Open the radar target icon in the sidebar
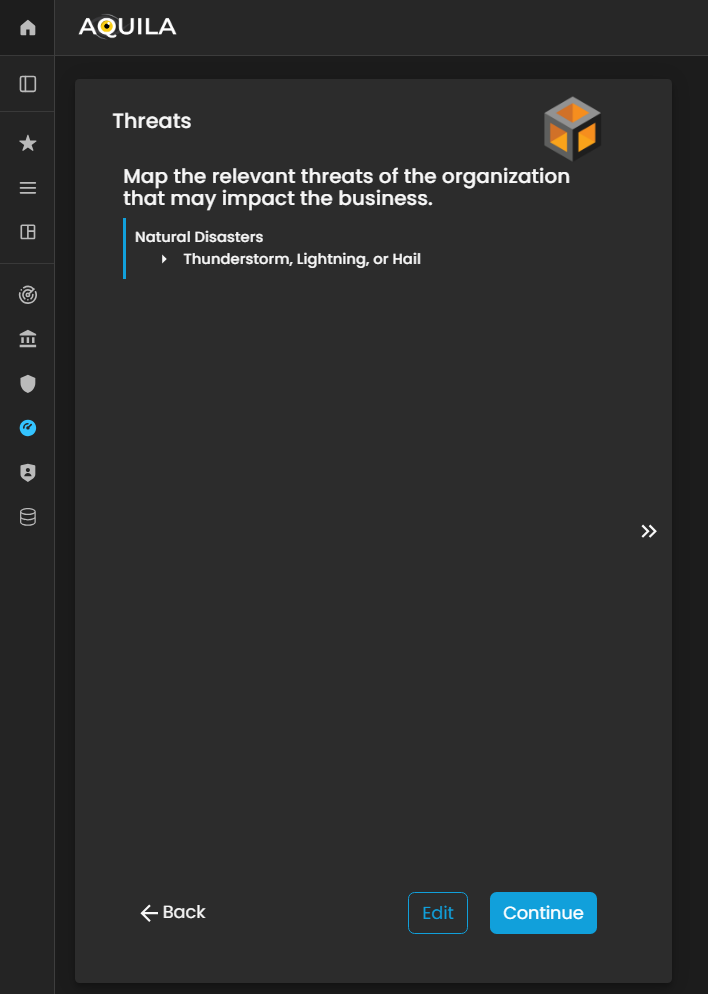This screenshot has height=994, width=708. 28,296
